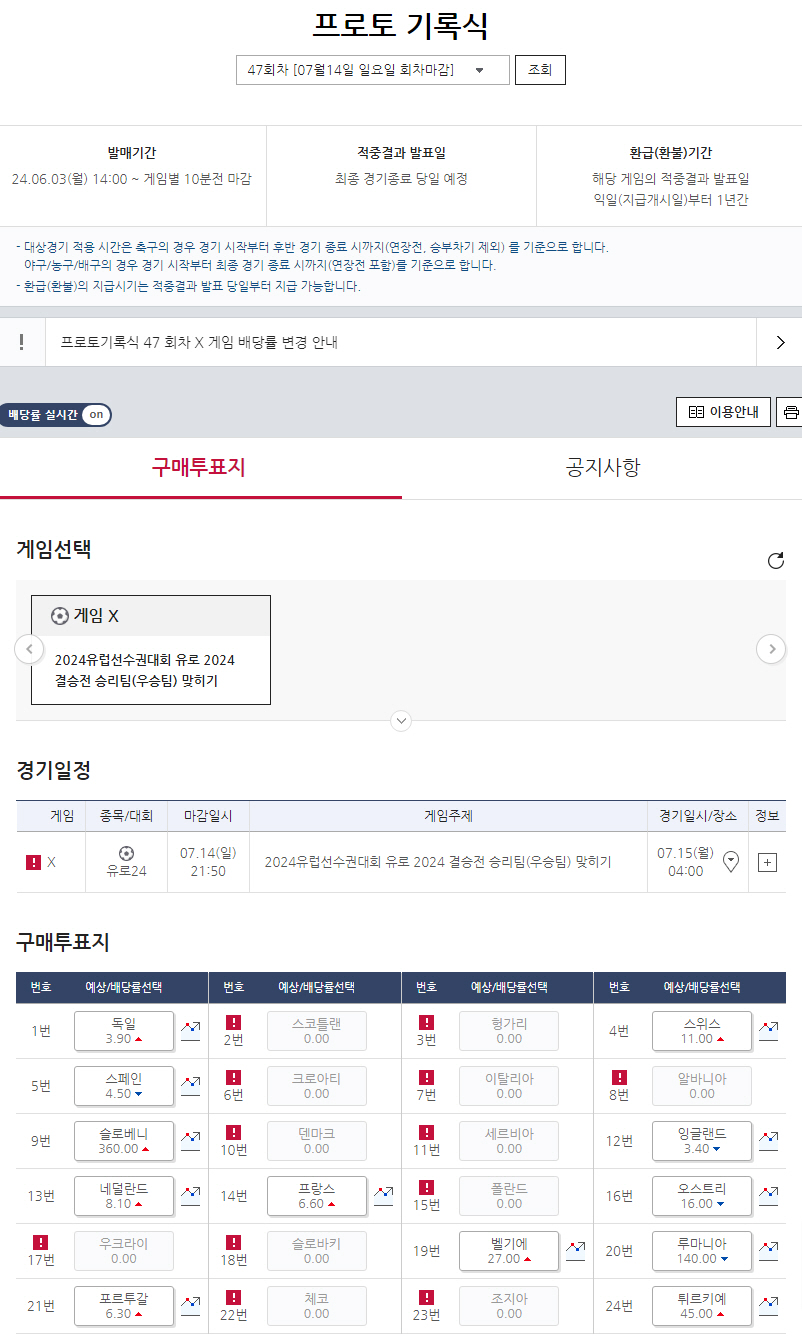The height and width of the screenshot is (1336, 802).
Task: Expand game list with down chevron
Action: pyautogui.click(x=401, y=720)
